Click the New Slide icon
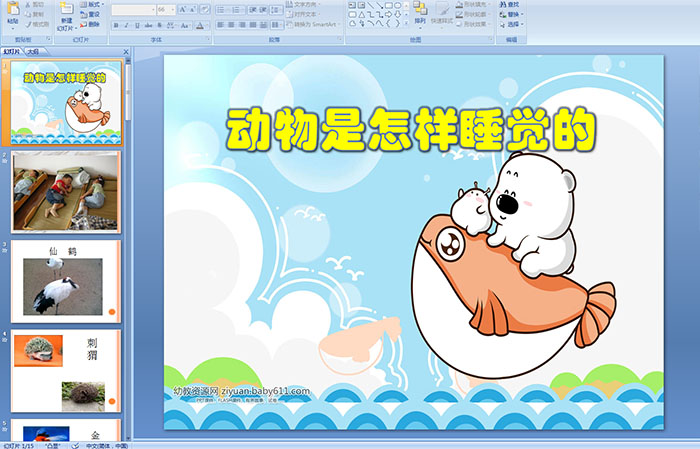This screenshot has height=449, width=700. [67, 10]
